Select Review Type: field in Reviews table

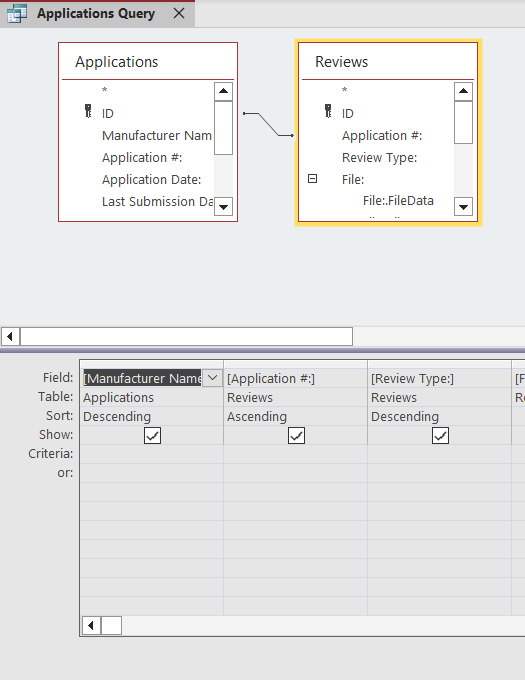pyautogui.click(x=379, y=157)
